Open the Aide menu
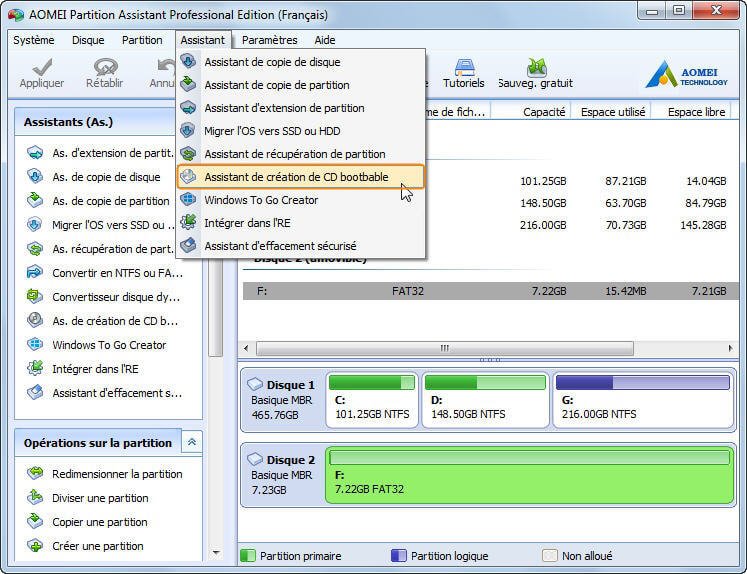Image resolution: width=747 pixels, height=574 pixels. pyautogui.click(x=325, y=40)
